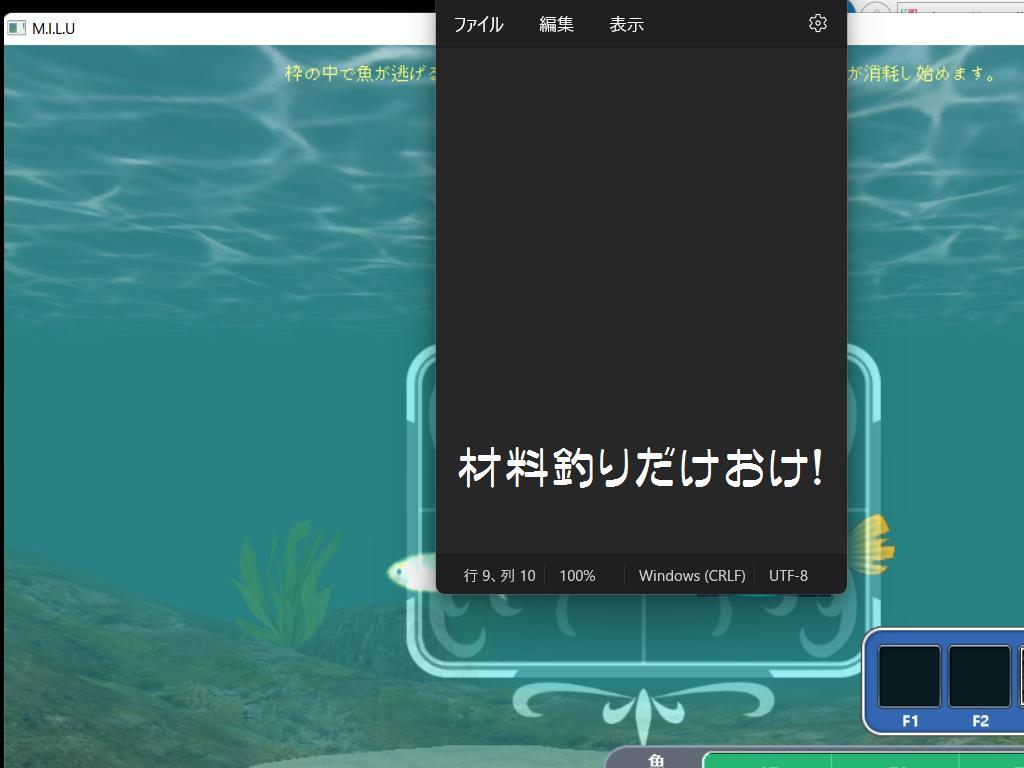The height and width of the screenshot is (768, 1024).
Task: Click the 100% zoom level indicator
Action: 577,575
